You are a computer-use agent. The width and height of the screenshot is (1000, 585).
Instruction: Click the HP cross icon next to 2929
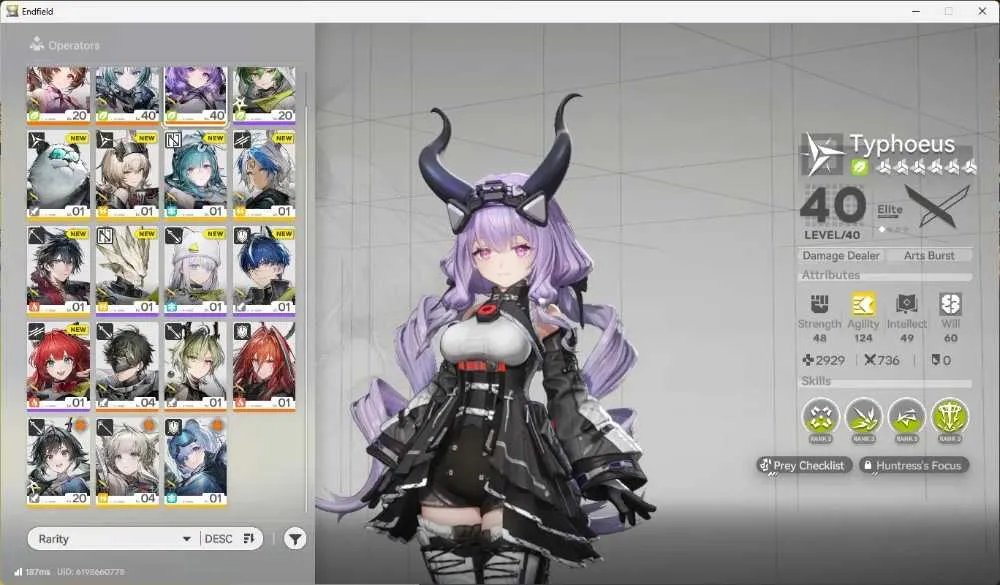[x=807, y=360]
